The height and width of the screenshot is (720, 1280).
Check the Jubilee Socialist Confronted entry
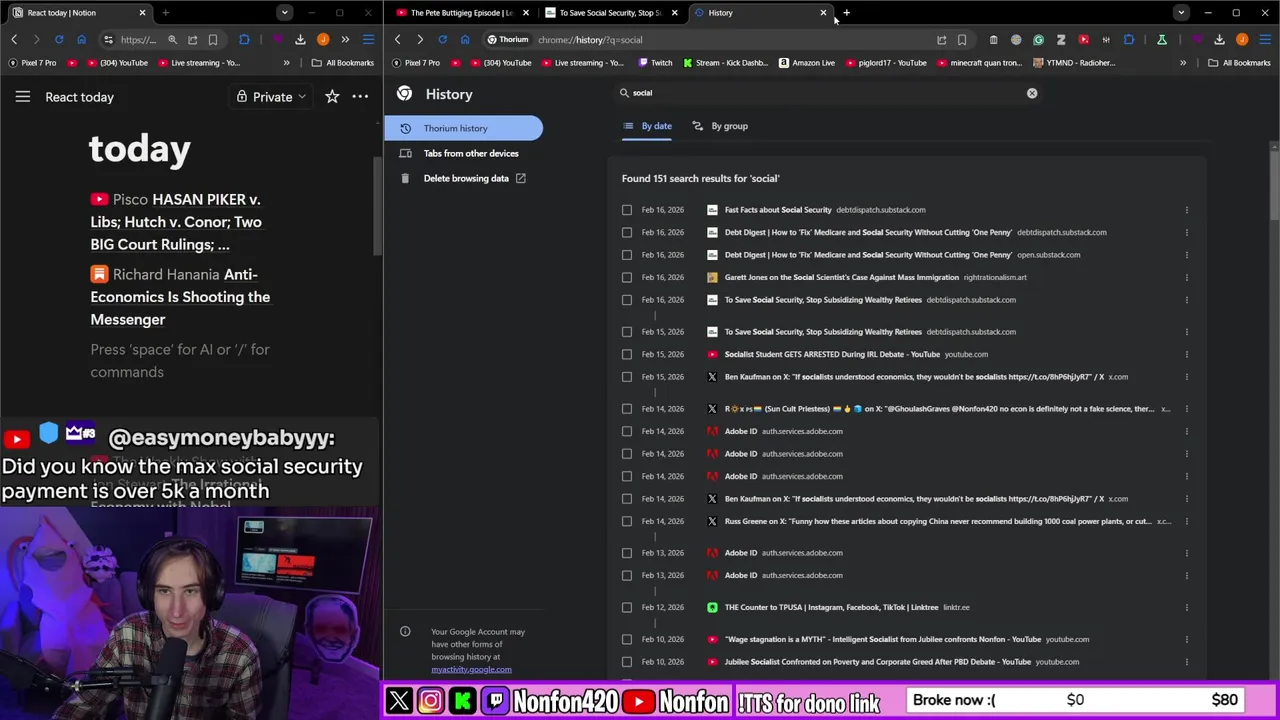[x=627, y=662]
